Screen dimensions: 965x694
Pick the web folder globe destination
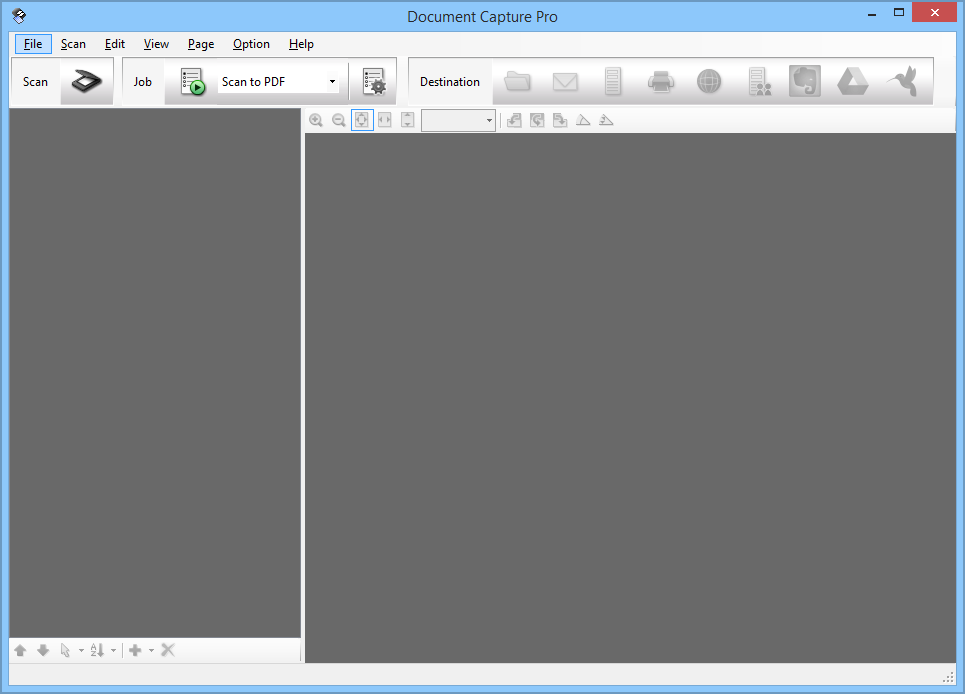pos(708,81)
